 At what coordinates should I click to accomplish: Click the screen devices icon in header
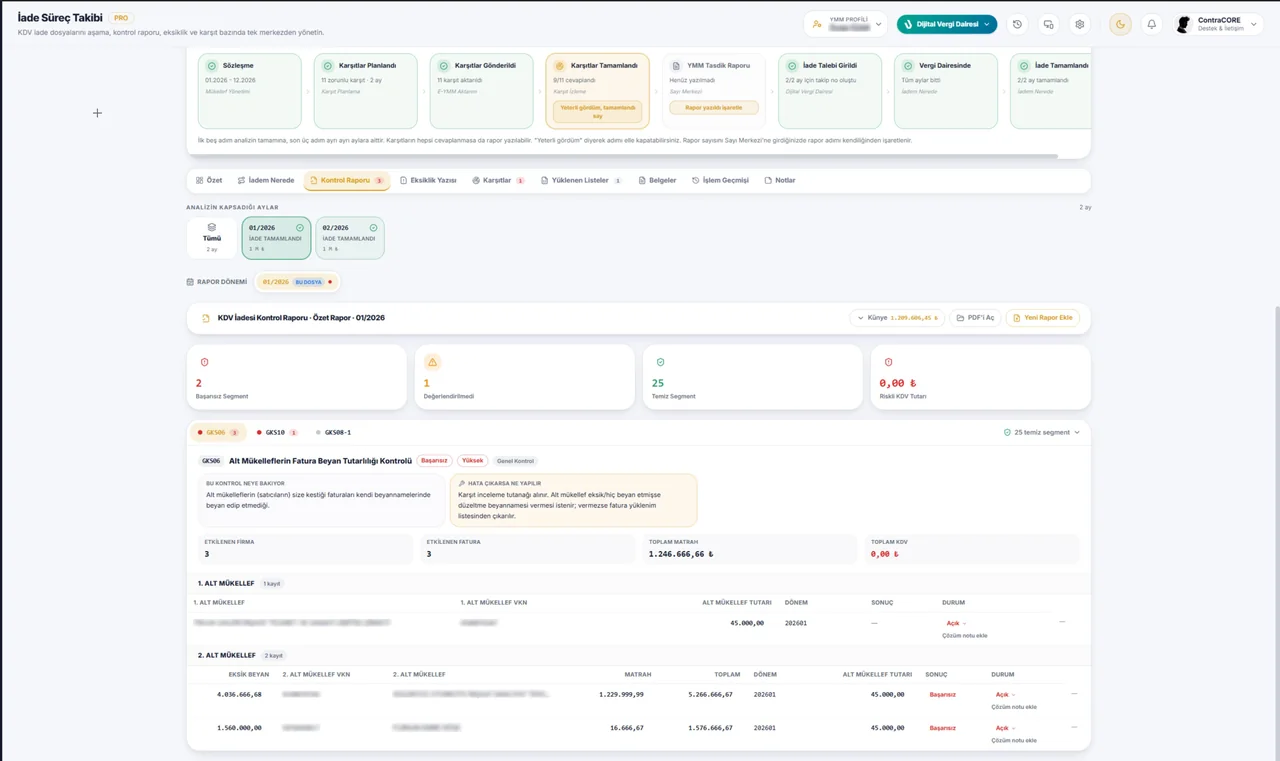1048,24
